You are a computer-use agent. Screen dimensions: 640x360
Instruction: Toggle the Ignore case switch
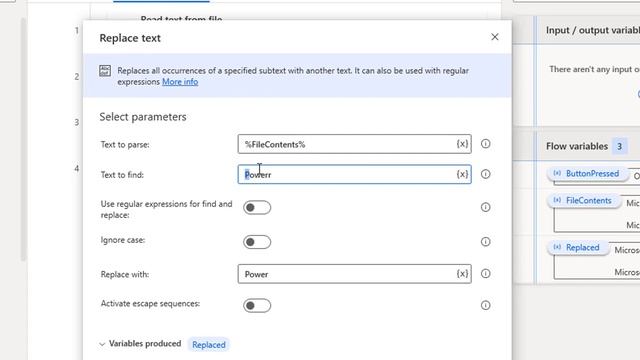pos(257,242)
